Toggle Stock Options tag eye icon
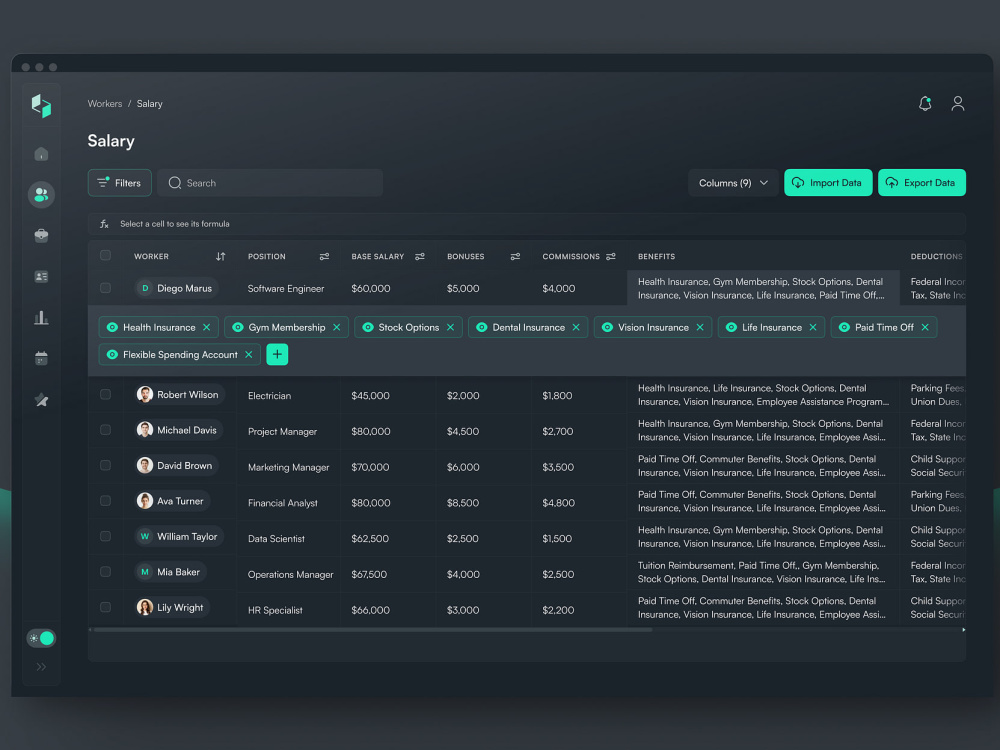 coord(368,327)
